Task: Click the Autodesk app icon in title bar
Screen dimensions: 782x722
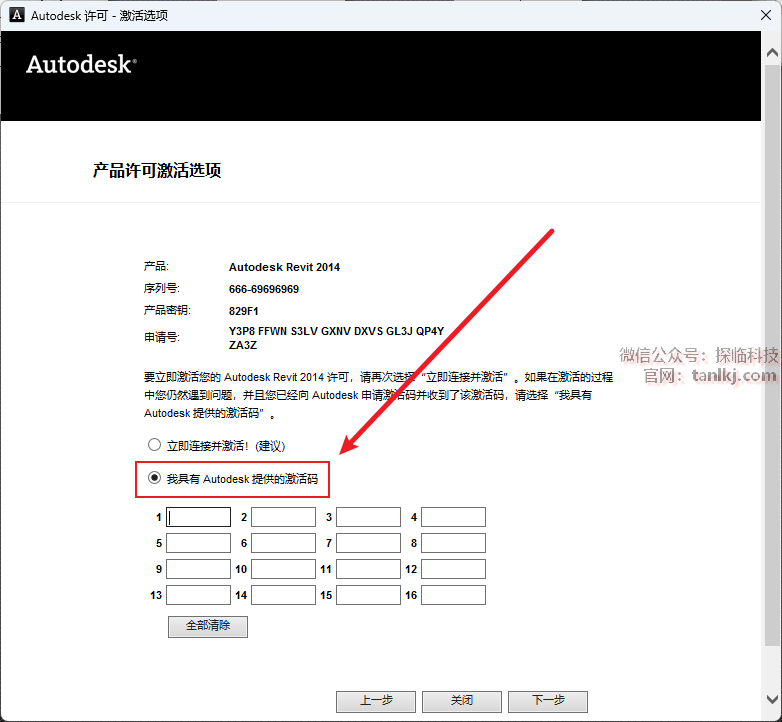Action: point(16,15)
